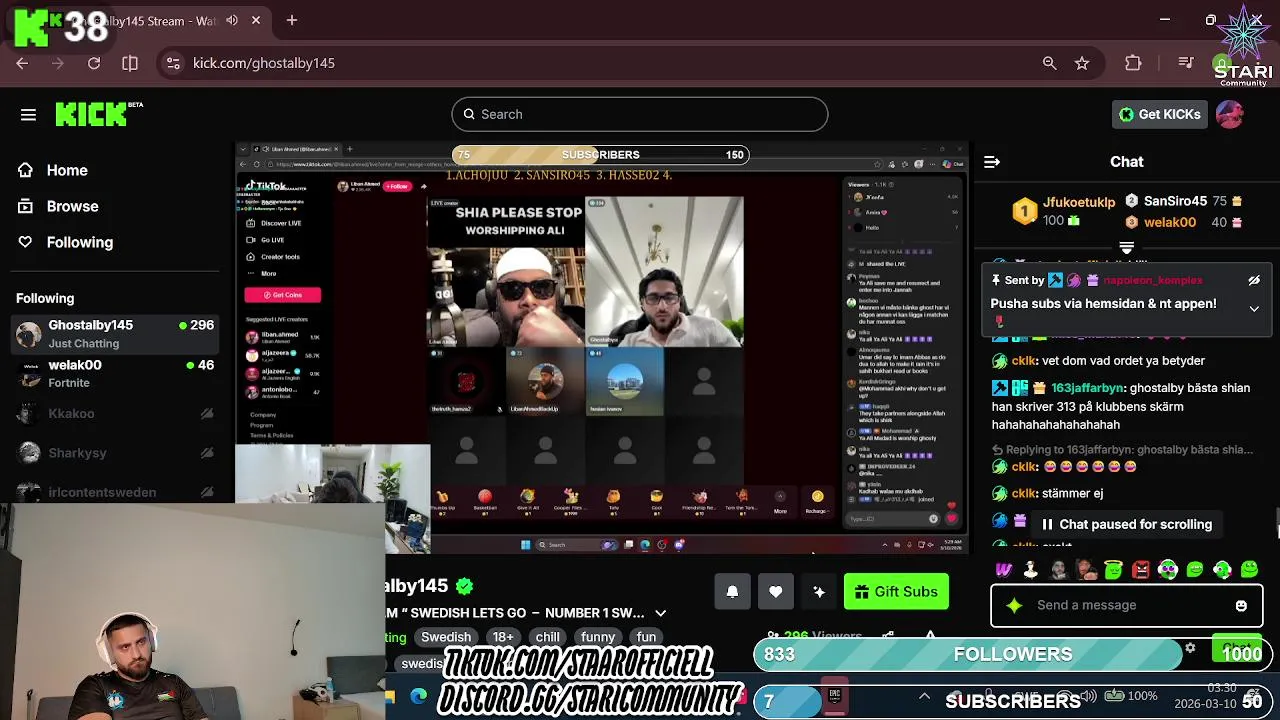Expand the gift leaderboard handle
1280x720 pixels.
click(x=1126, y=248)
